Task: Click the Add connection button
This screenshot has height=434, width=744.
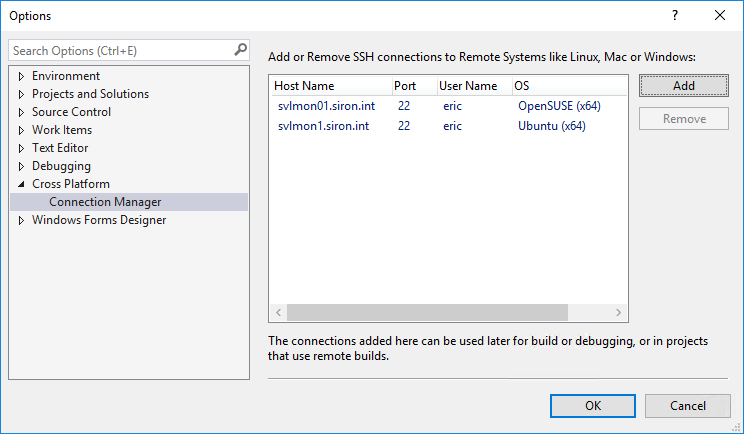Action: (684, 86)
